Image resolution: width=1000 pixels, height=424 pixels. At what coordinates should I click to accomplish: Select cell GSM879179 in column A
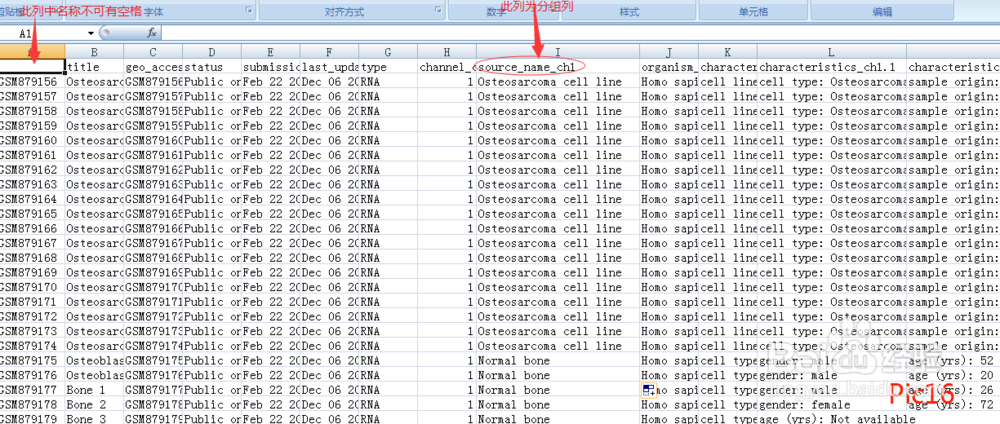coord(33,419)
